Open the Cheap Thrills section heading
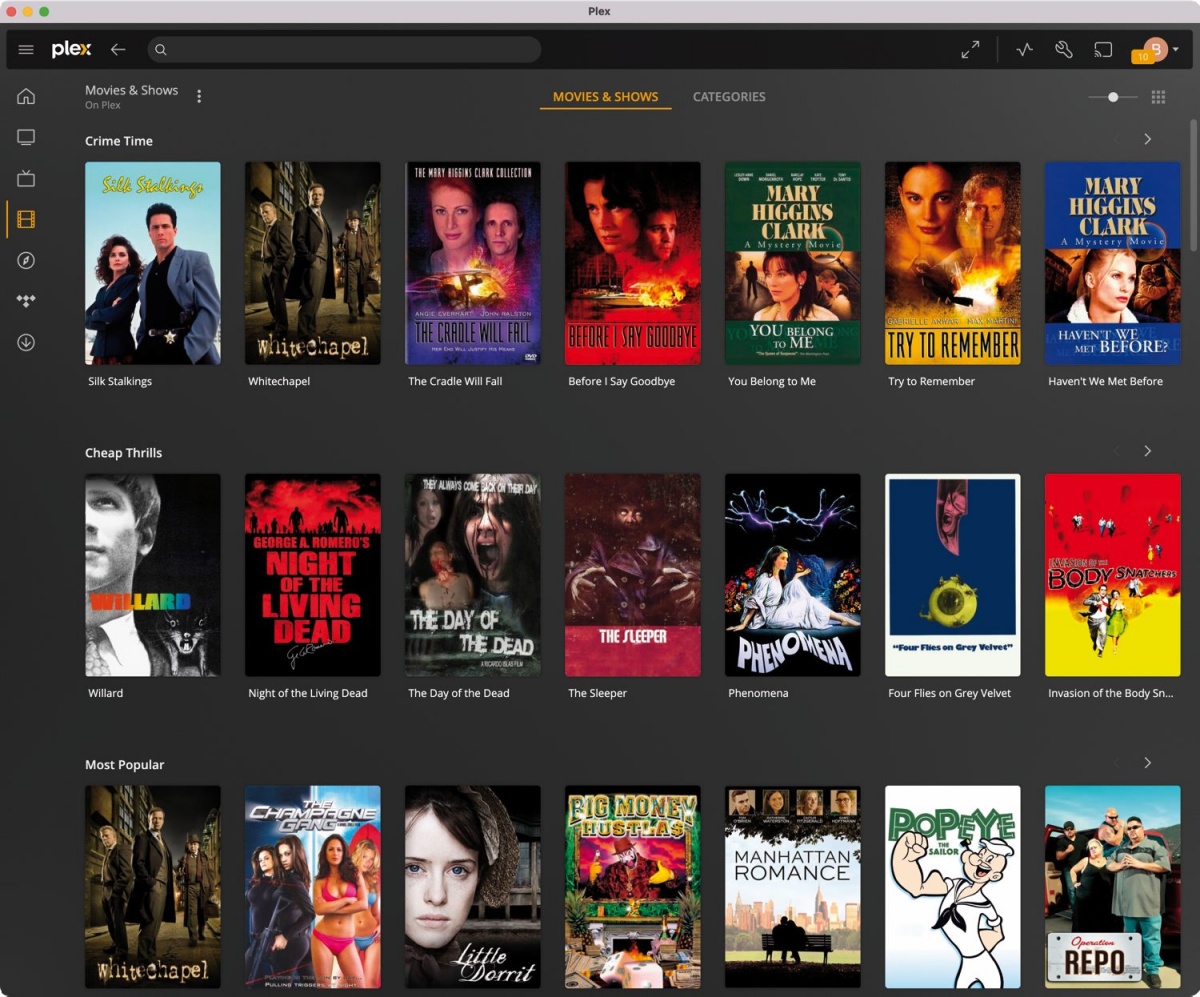1200x997 pixels. 123,453
